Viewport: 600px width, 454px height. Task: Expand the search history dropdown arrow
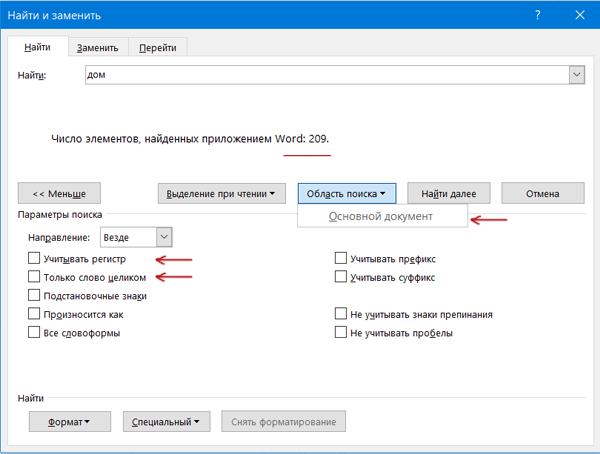click(576, 75)
